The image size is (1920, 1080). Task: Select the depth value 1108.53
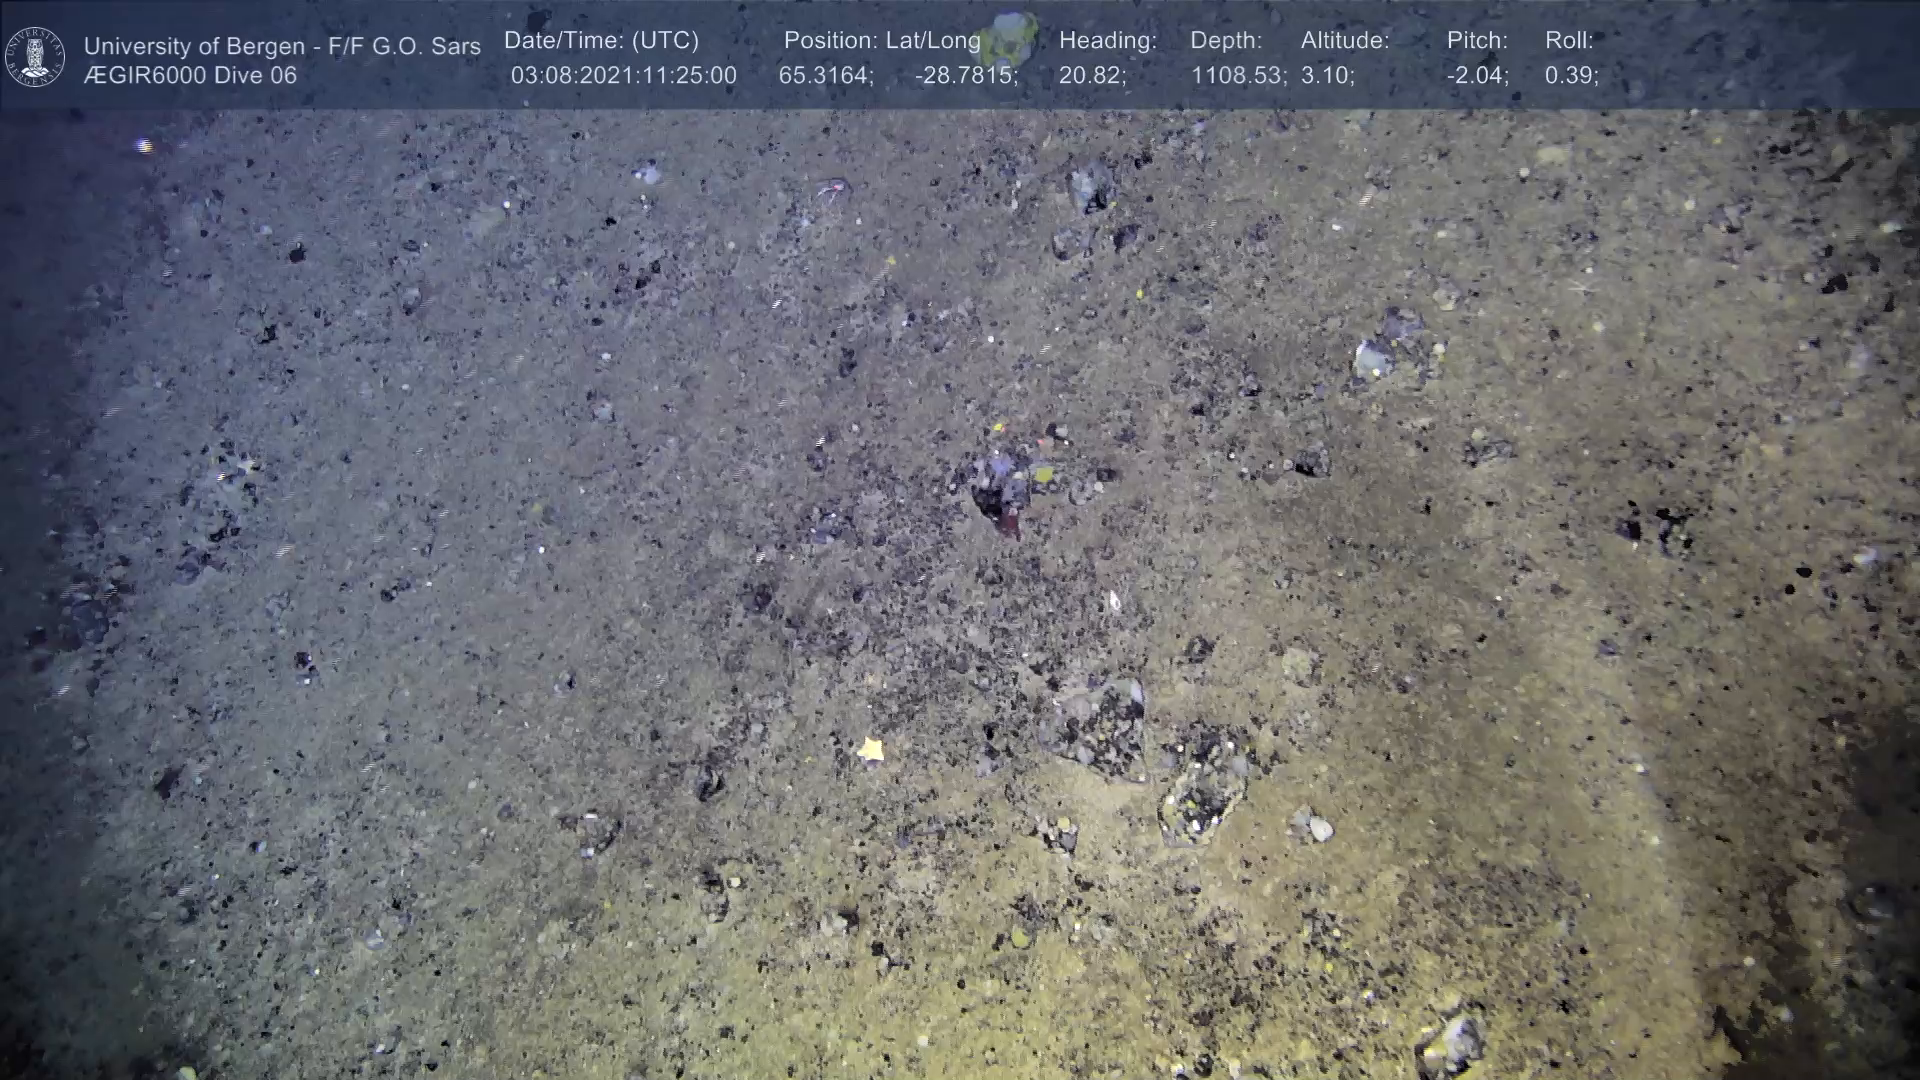1238,76
